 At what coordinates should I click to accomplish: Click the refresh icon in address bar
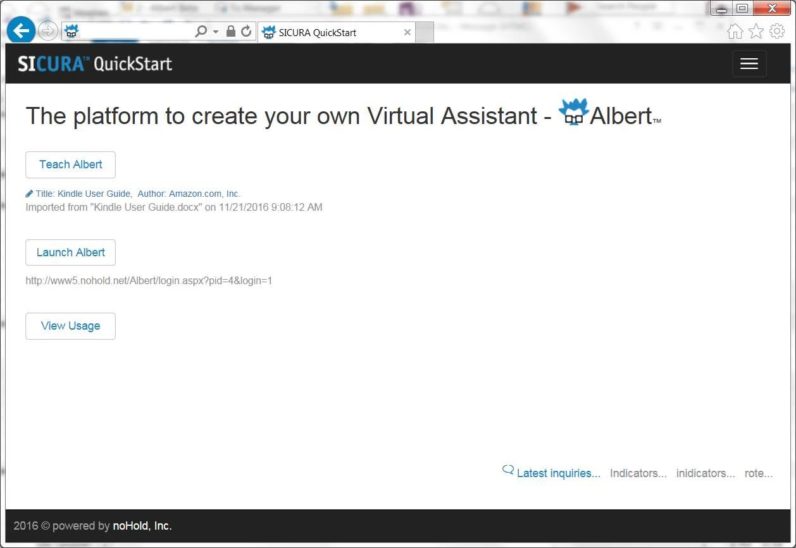pyautogui.click(x=246, y=32)
